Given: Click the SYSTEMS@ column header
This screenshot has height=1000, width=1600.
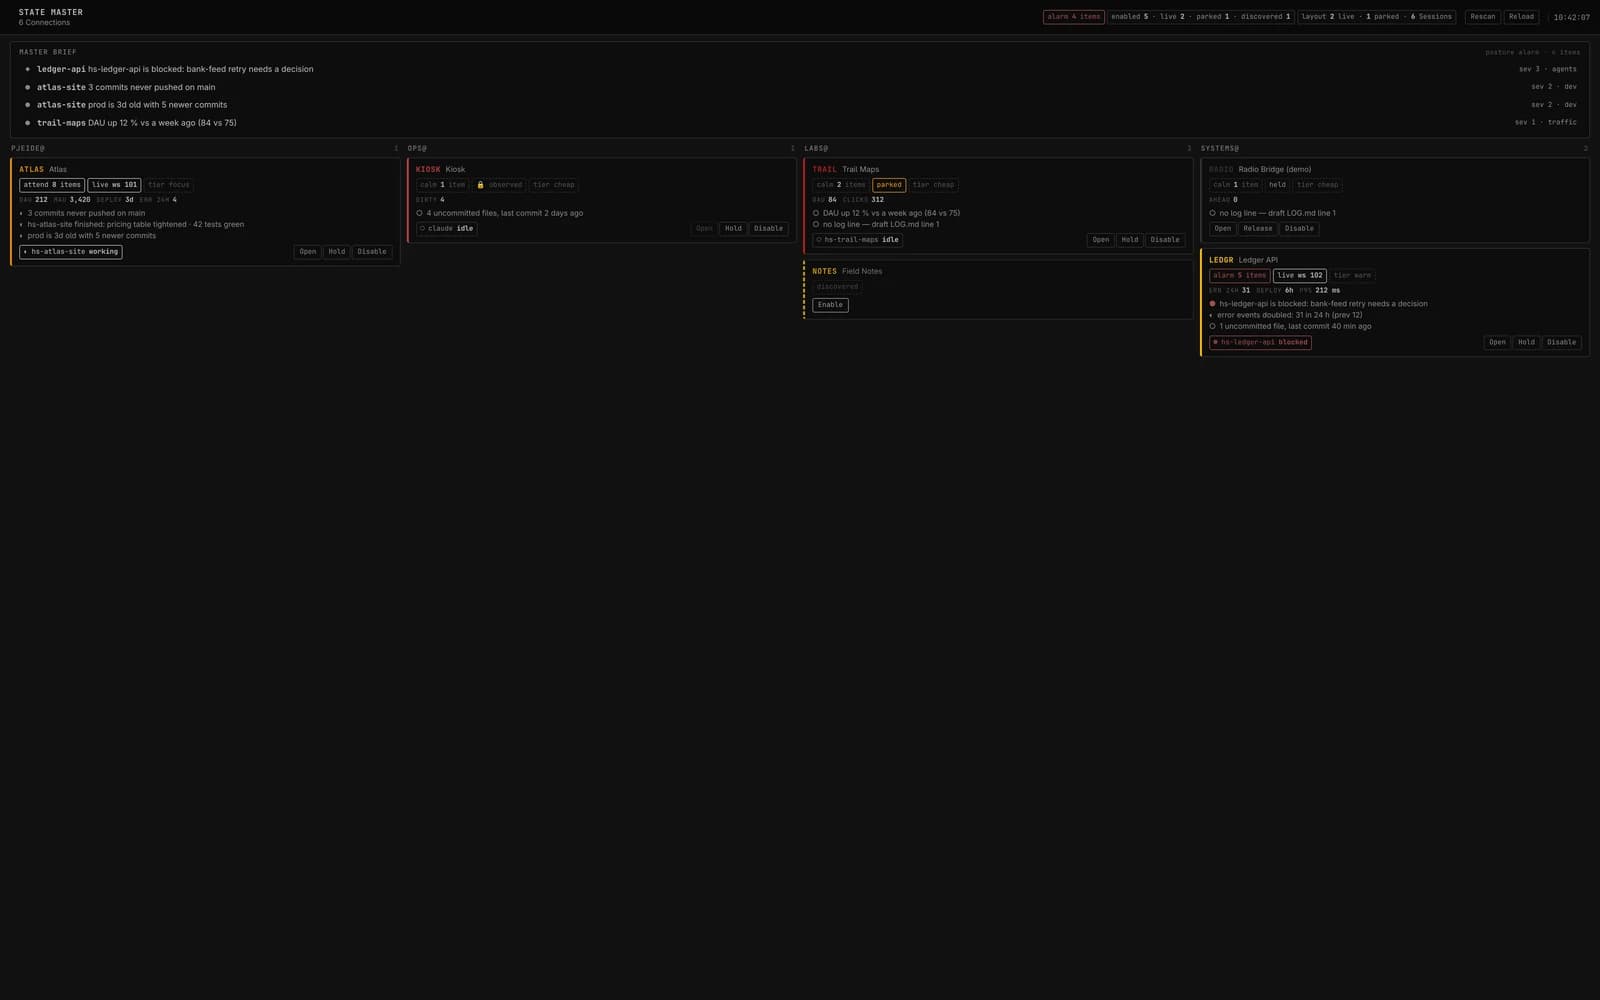Looking at the screenshot, I should point(1220,148).
